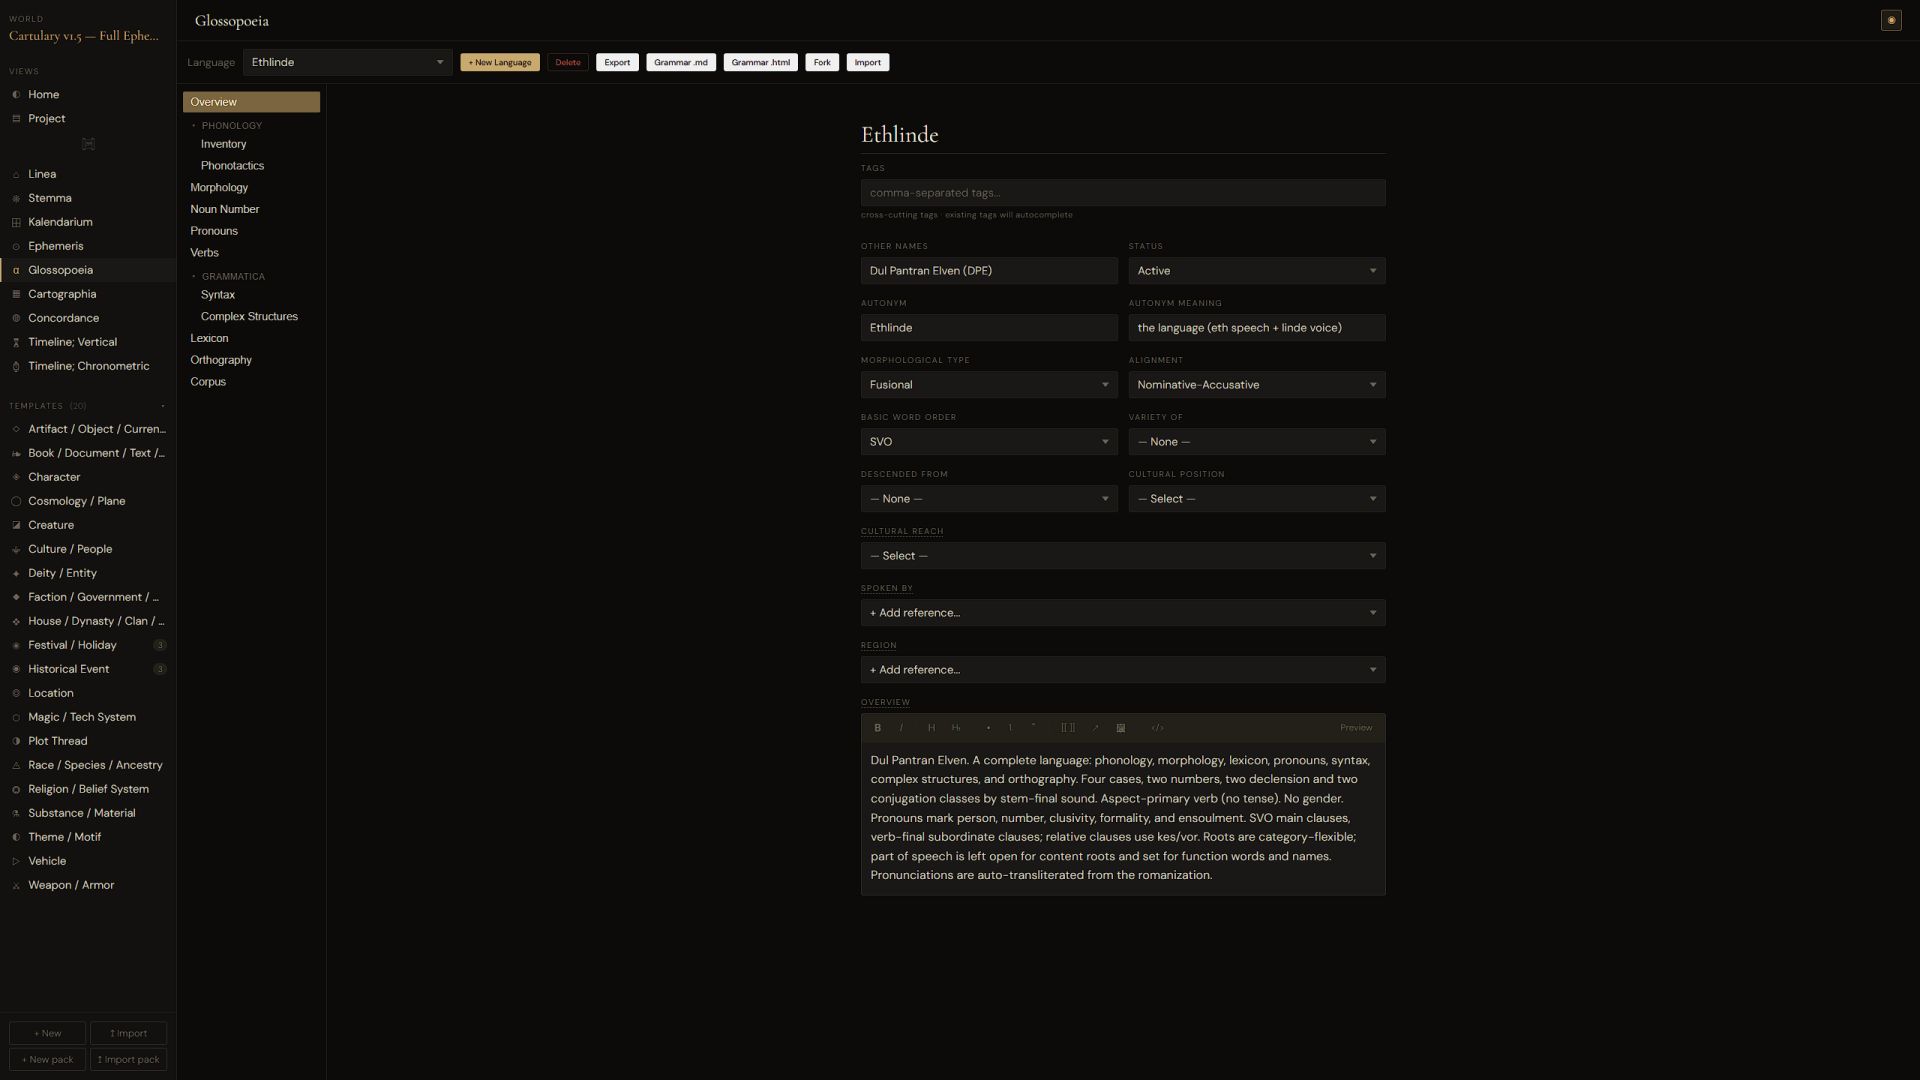This screenshot has height=1080, width=1920.
Task: Click the Export button
Action: click(617, 62)
